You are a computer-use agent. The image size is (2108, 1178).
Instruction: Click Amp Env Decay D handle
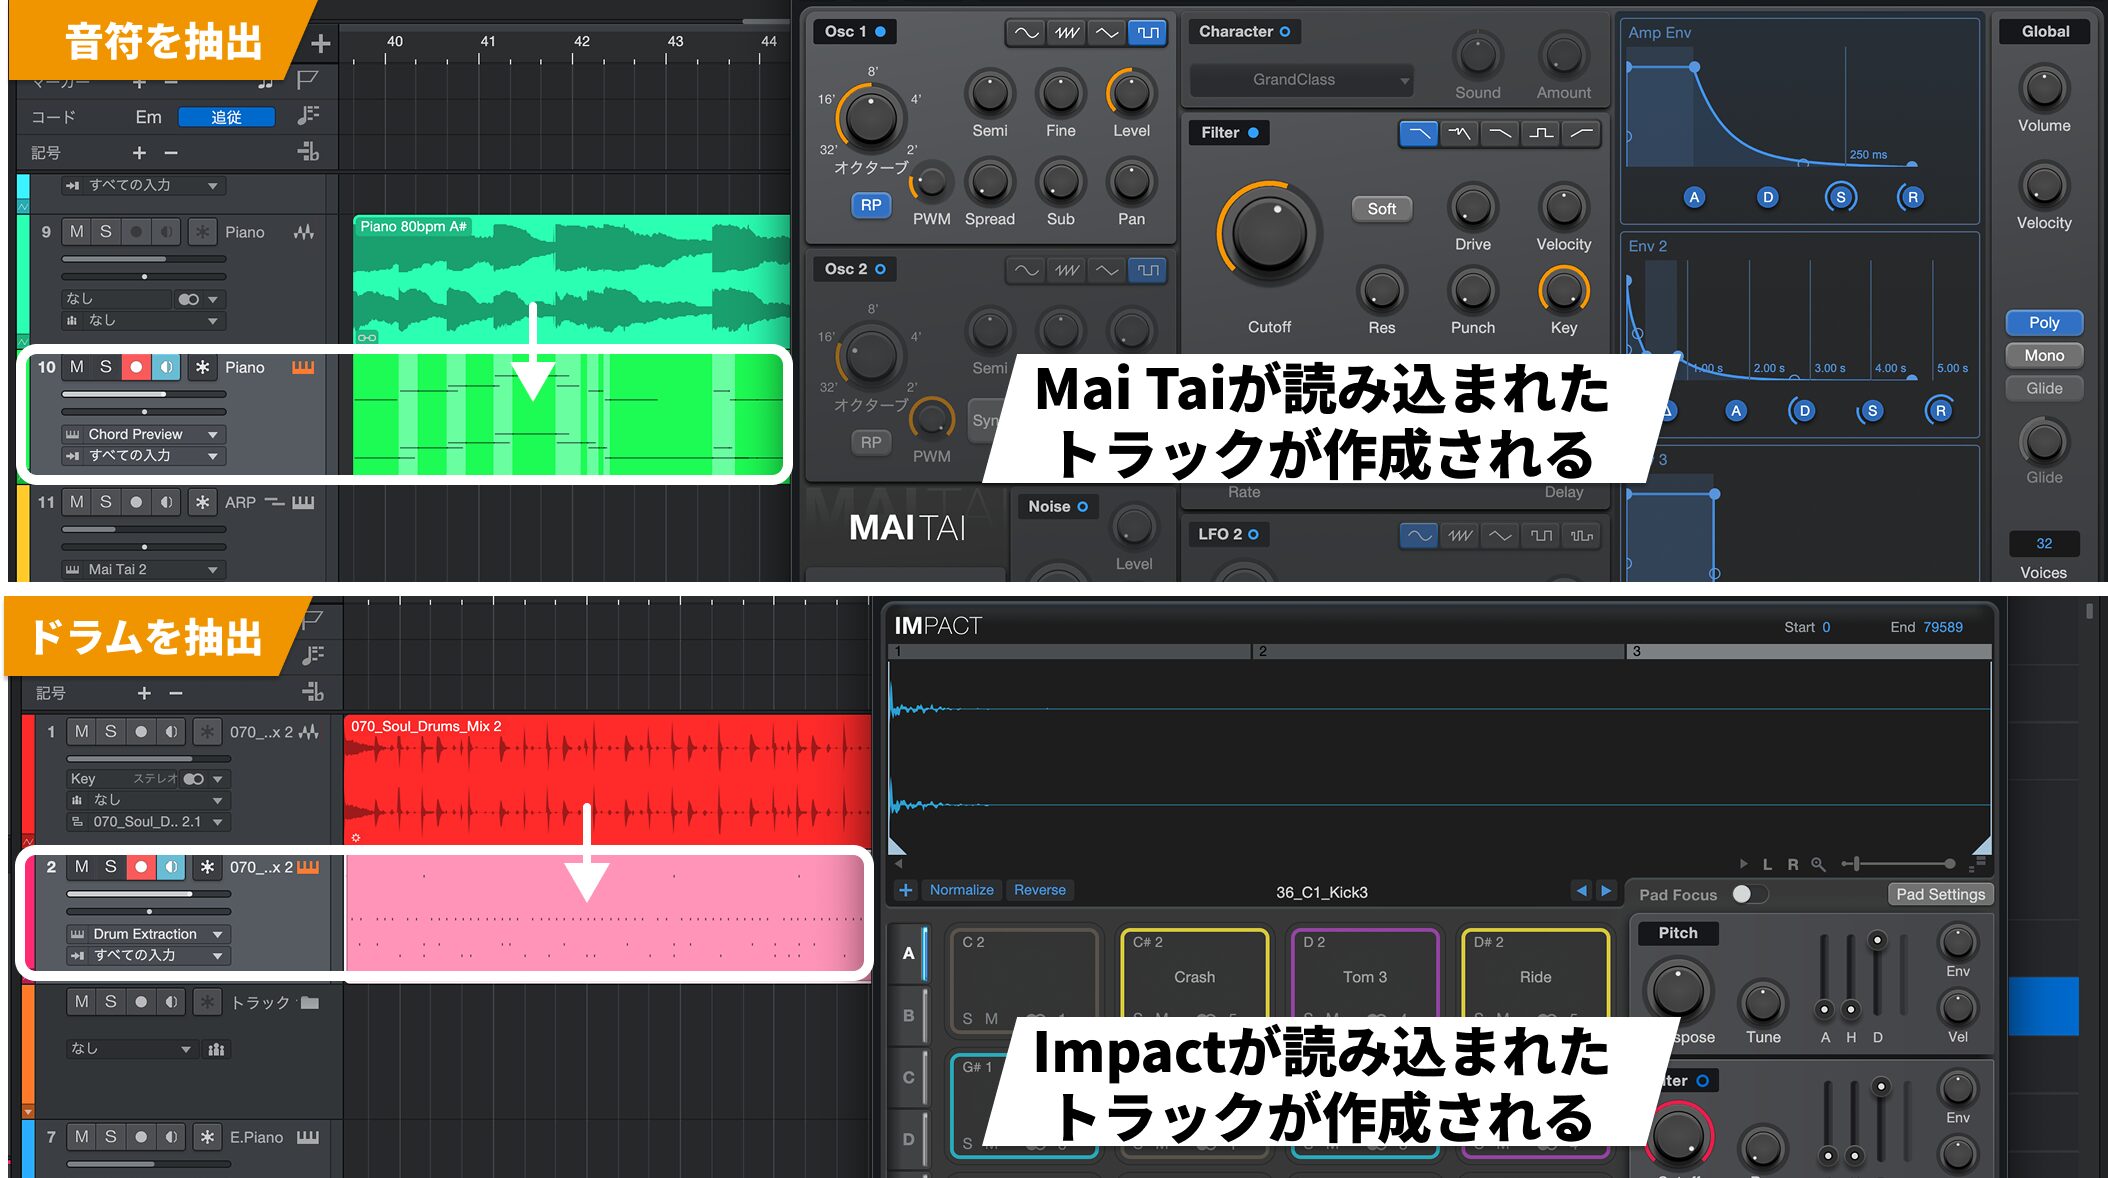pos(1767,197)
